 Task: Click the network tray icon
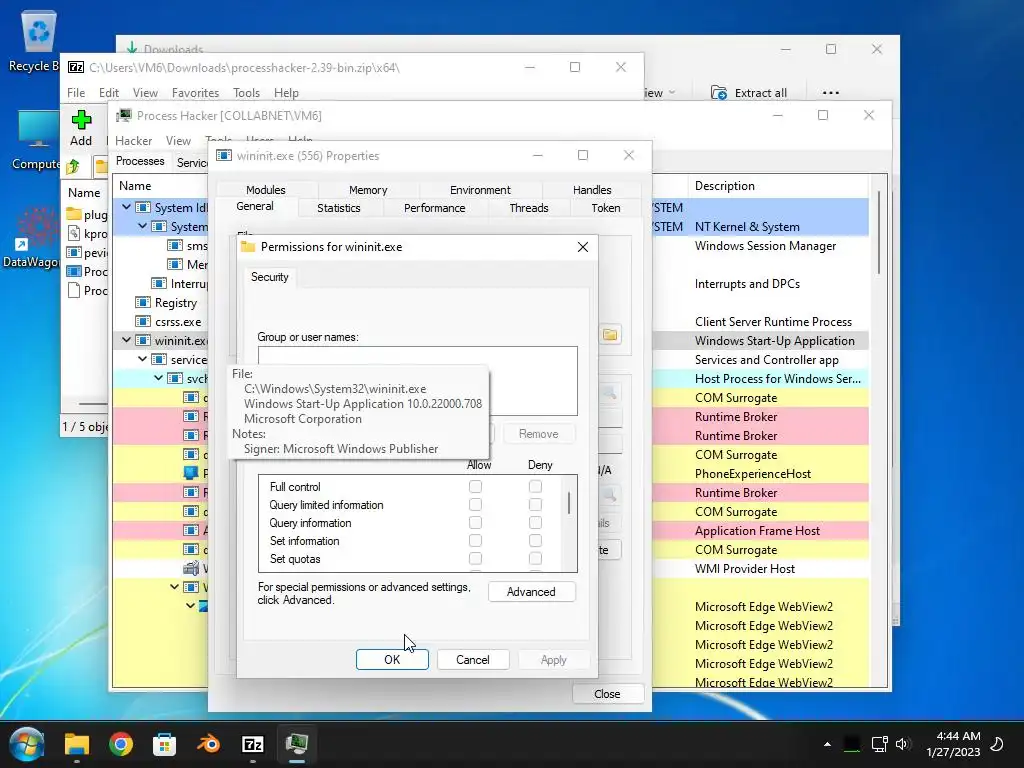[879, 744]
